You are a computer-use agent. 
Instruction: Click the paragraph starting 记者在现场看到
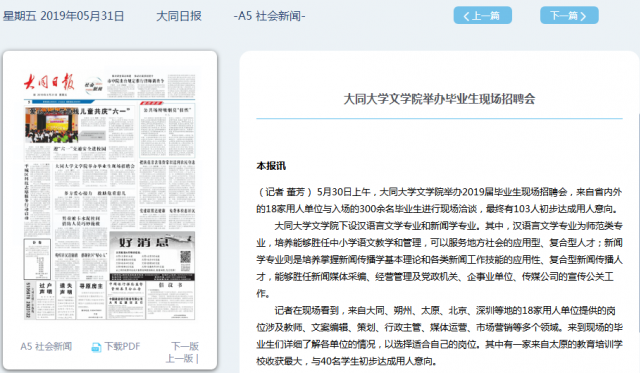pos(439,336)
